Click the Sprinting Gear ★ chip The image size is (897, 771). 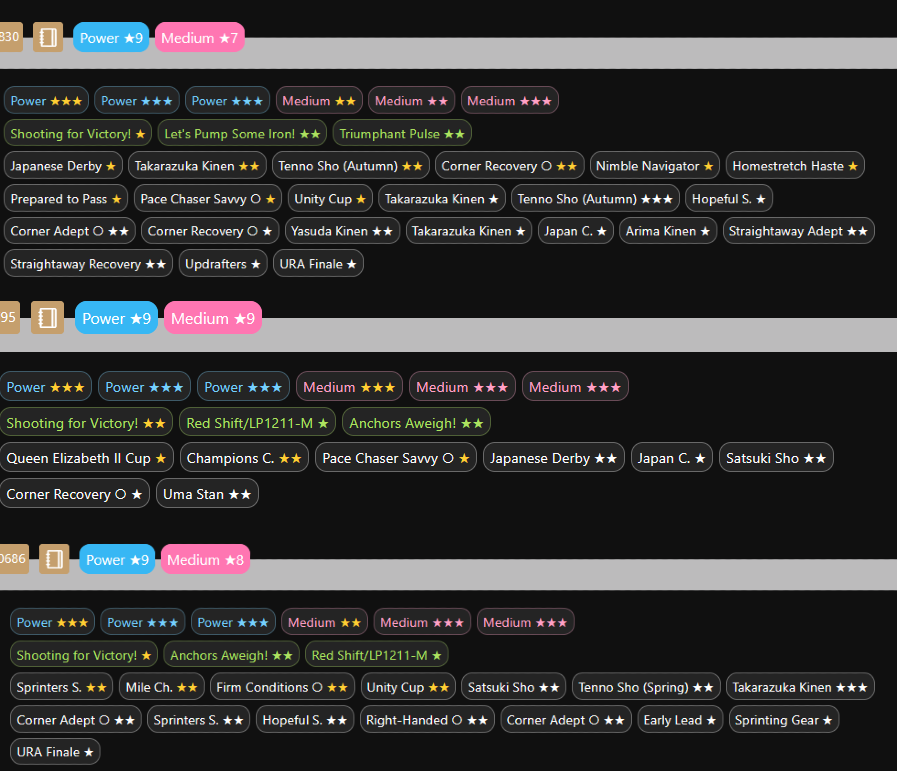tap(784, 720)
